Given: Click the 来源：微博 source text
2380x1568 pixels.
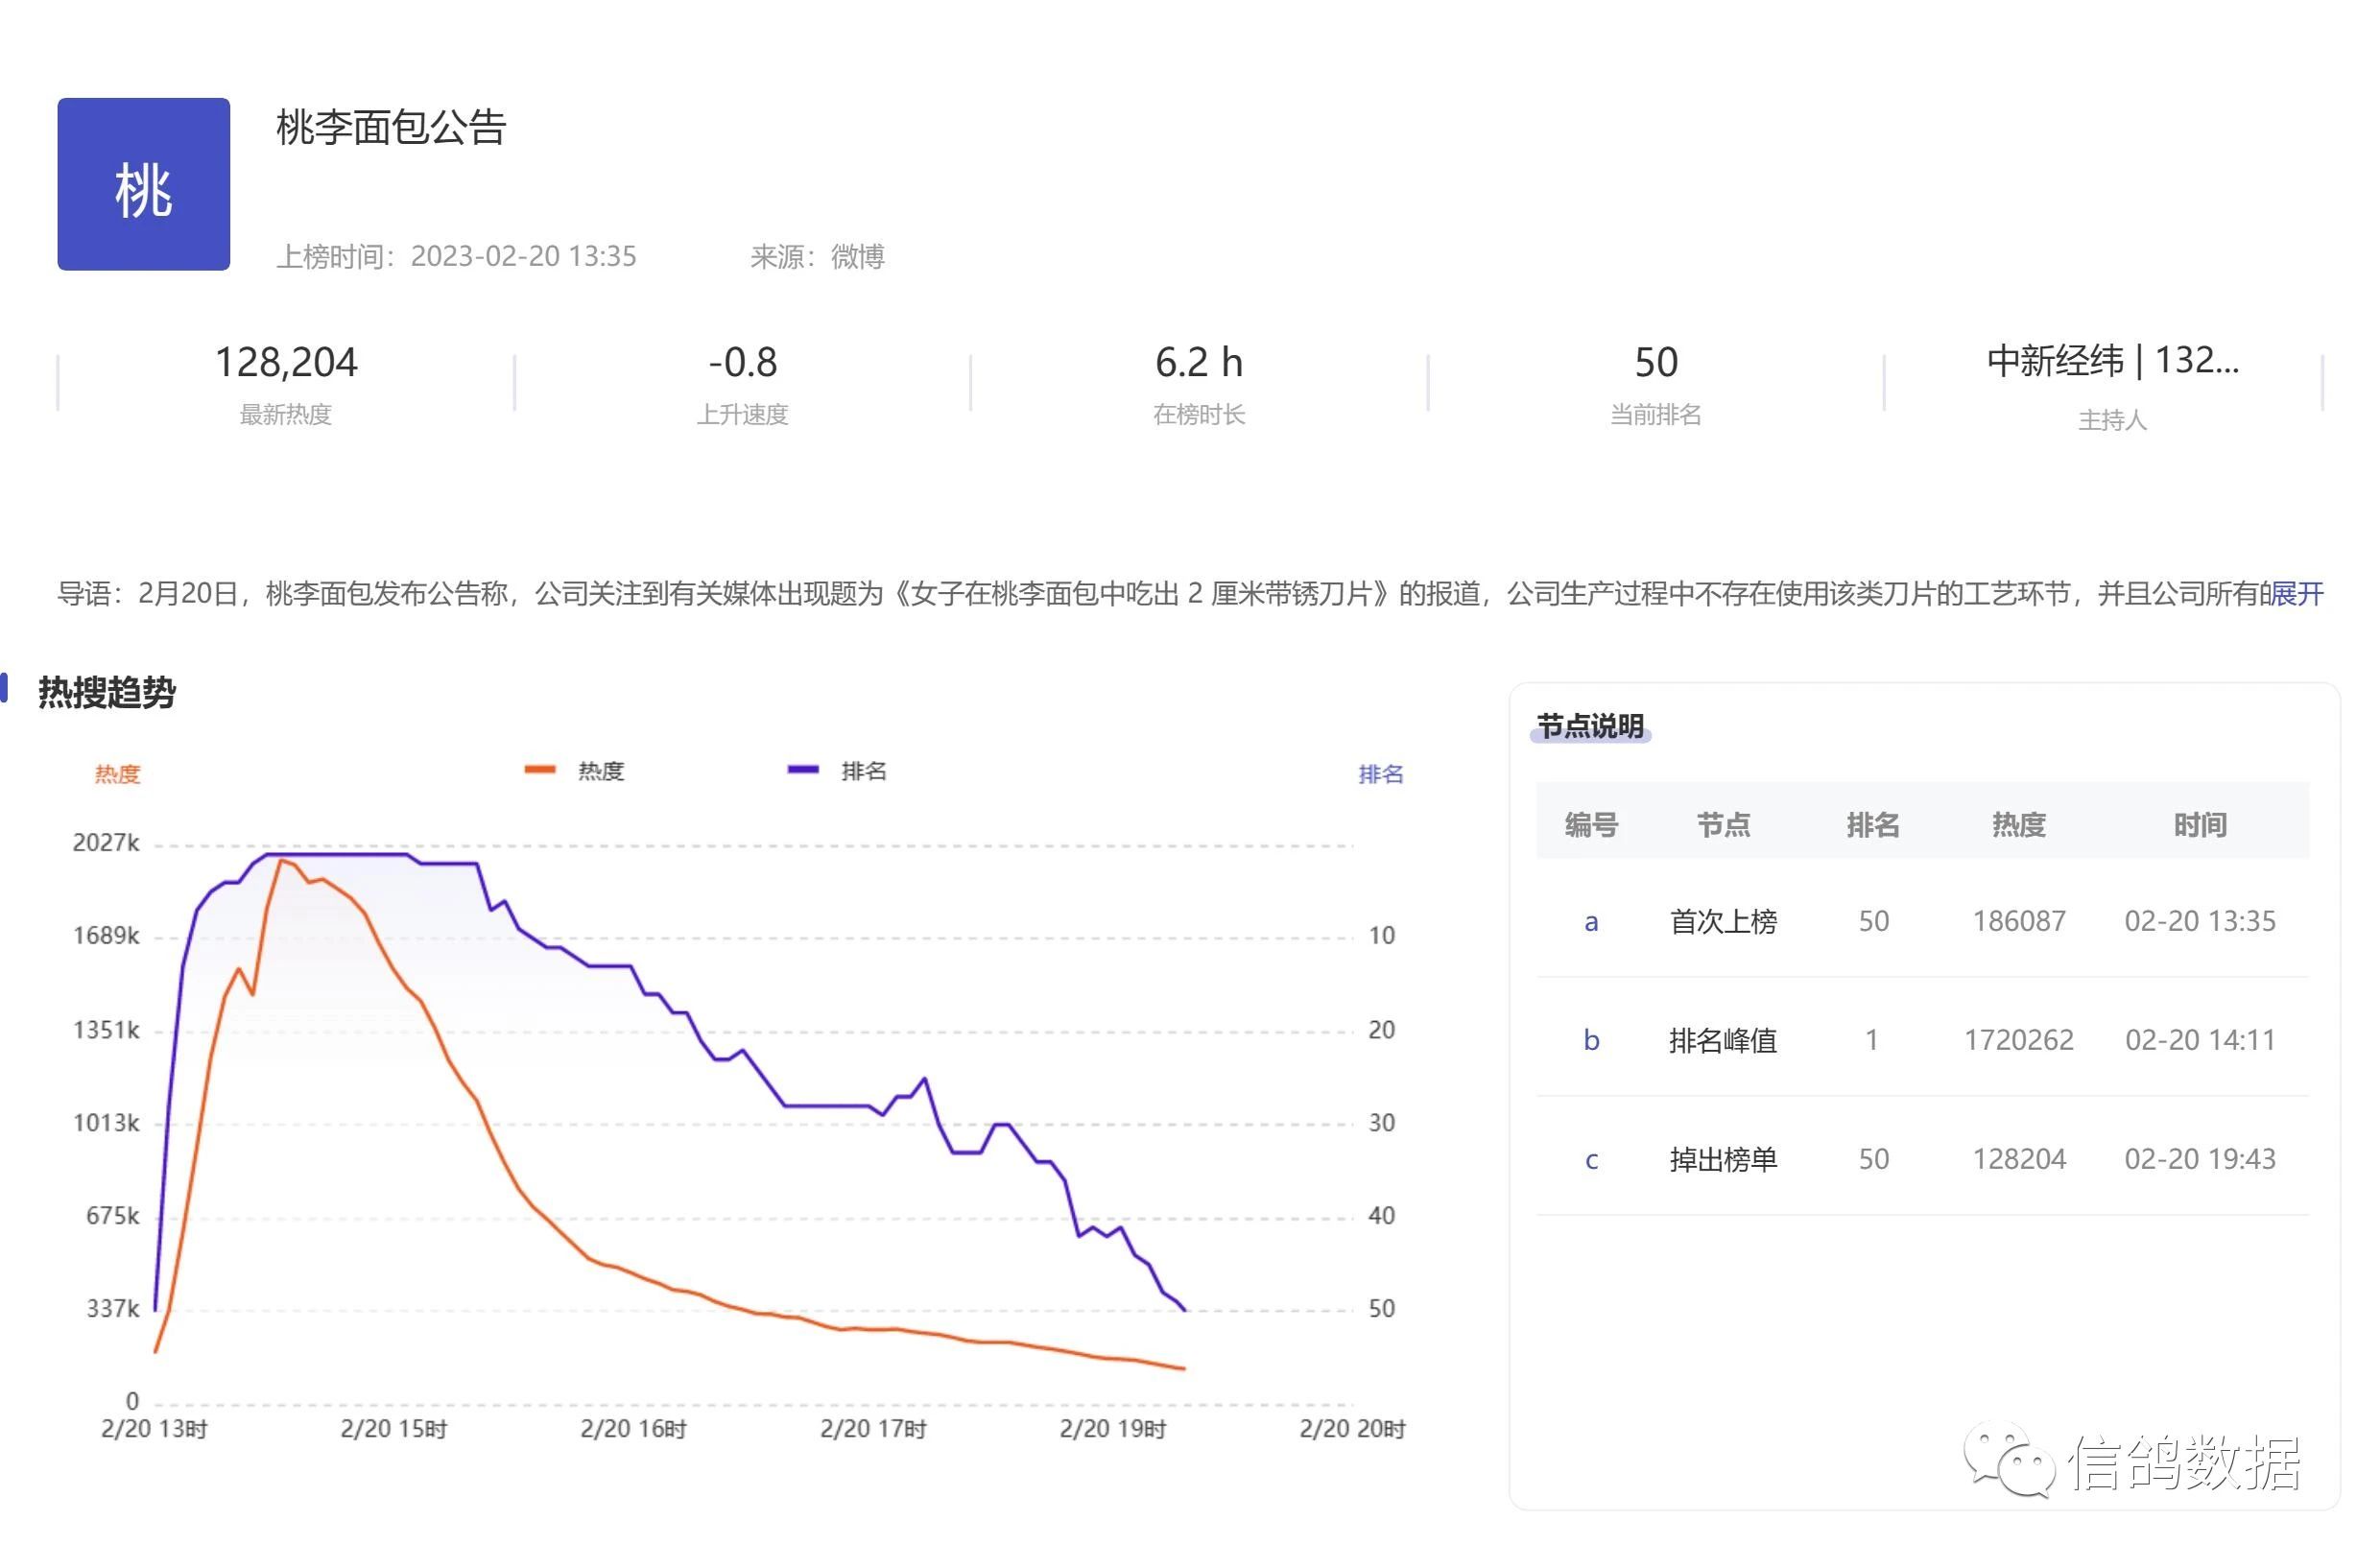Looking at the screenshot, I should tap(817, 257).
